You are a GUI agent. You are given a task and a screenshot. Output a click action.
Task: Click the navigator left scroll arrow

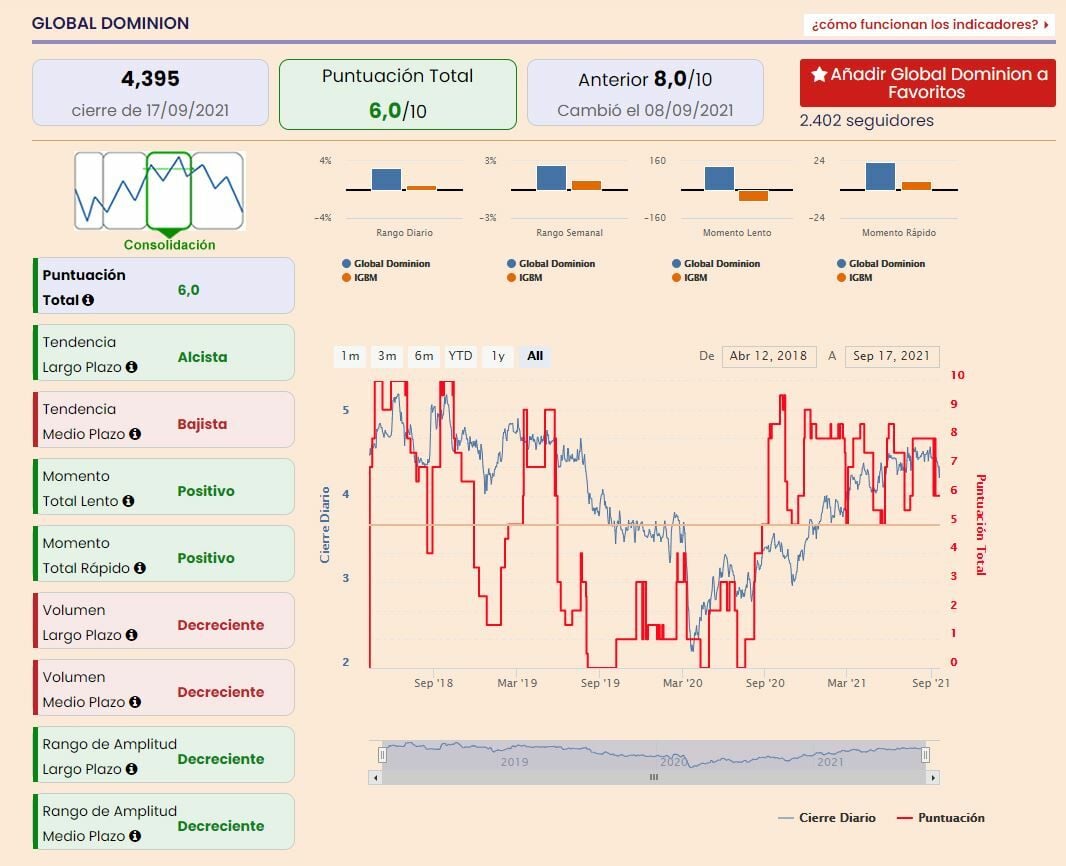pyautogui.click(x=375, y=778)
